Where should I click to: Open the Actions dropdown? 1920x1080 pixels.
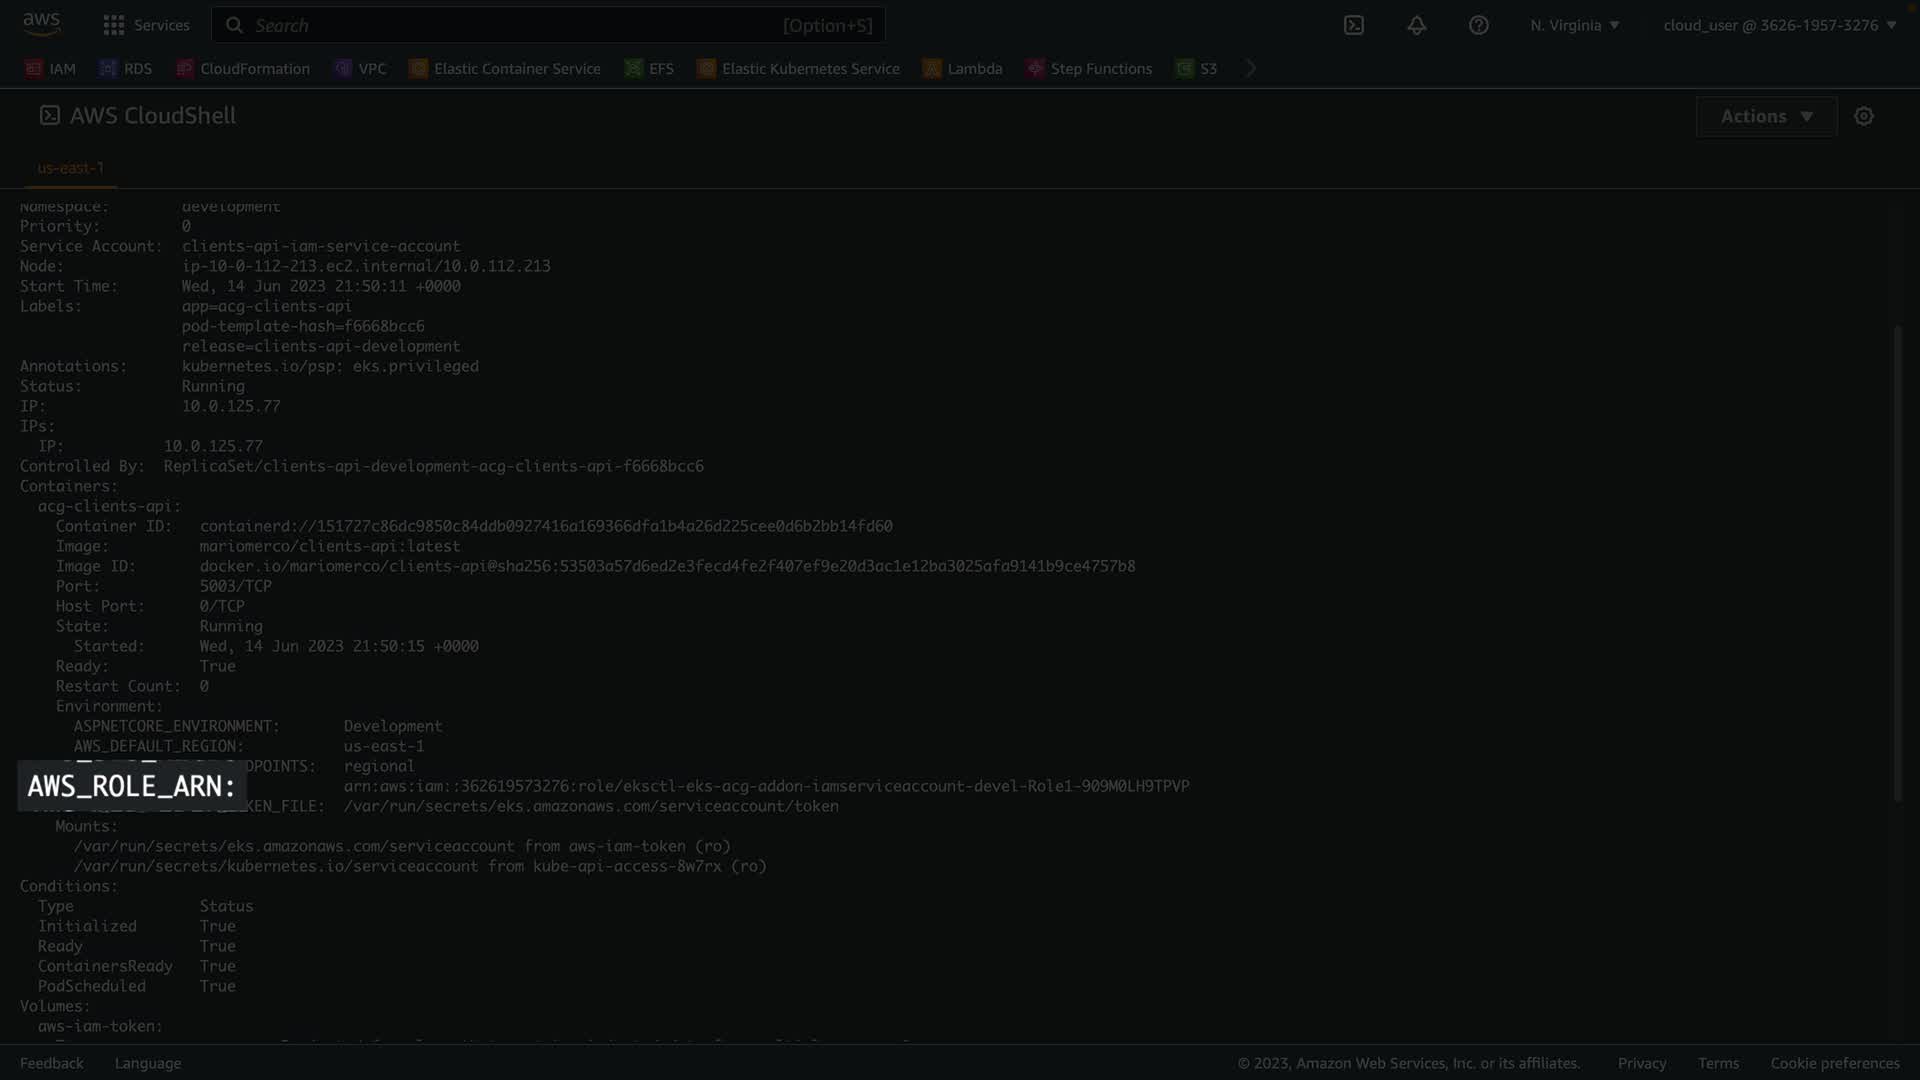1766,116
